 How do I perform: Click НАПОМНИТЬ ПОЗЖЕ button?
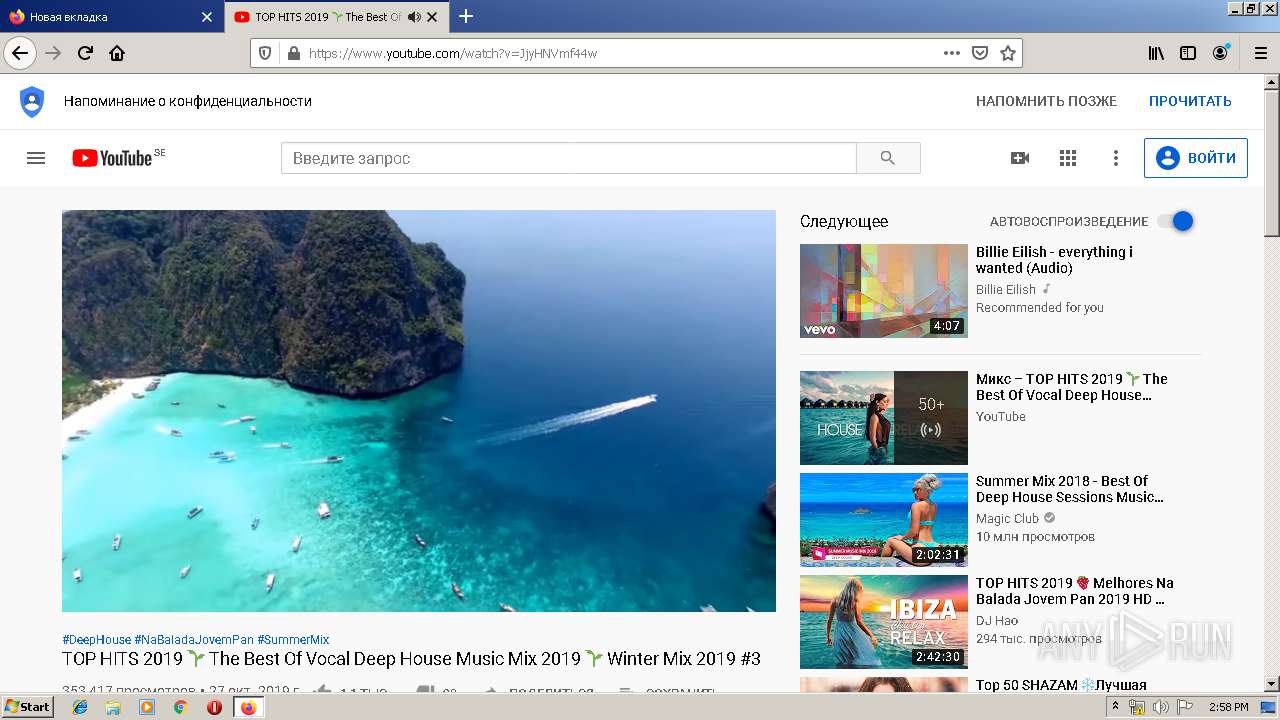tap(1046, 101)
